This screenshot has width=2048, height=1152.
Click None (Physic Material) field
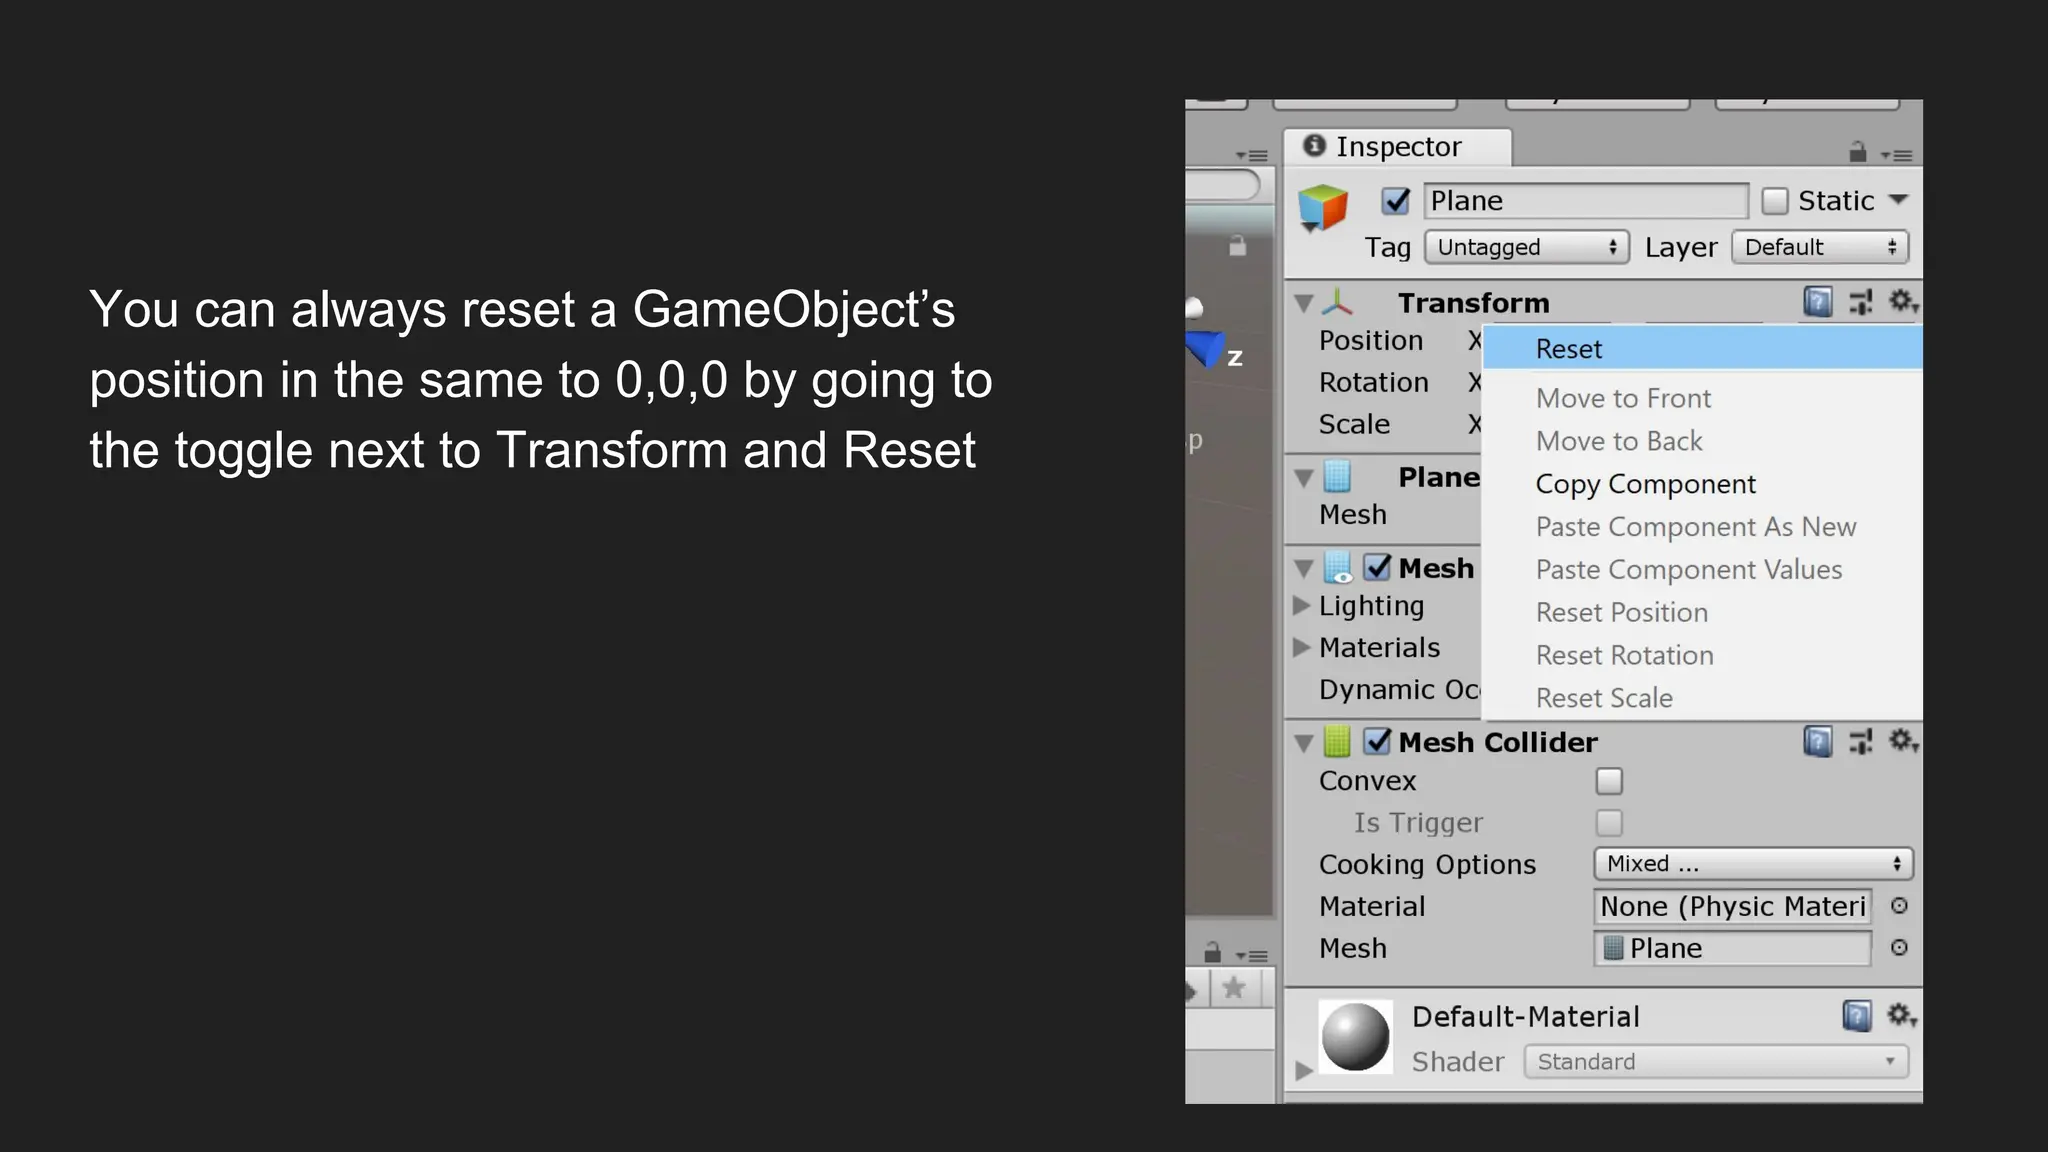point(1732,906)
